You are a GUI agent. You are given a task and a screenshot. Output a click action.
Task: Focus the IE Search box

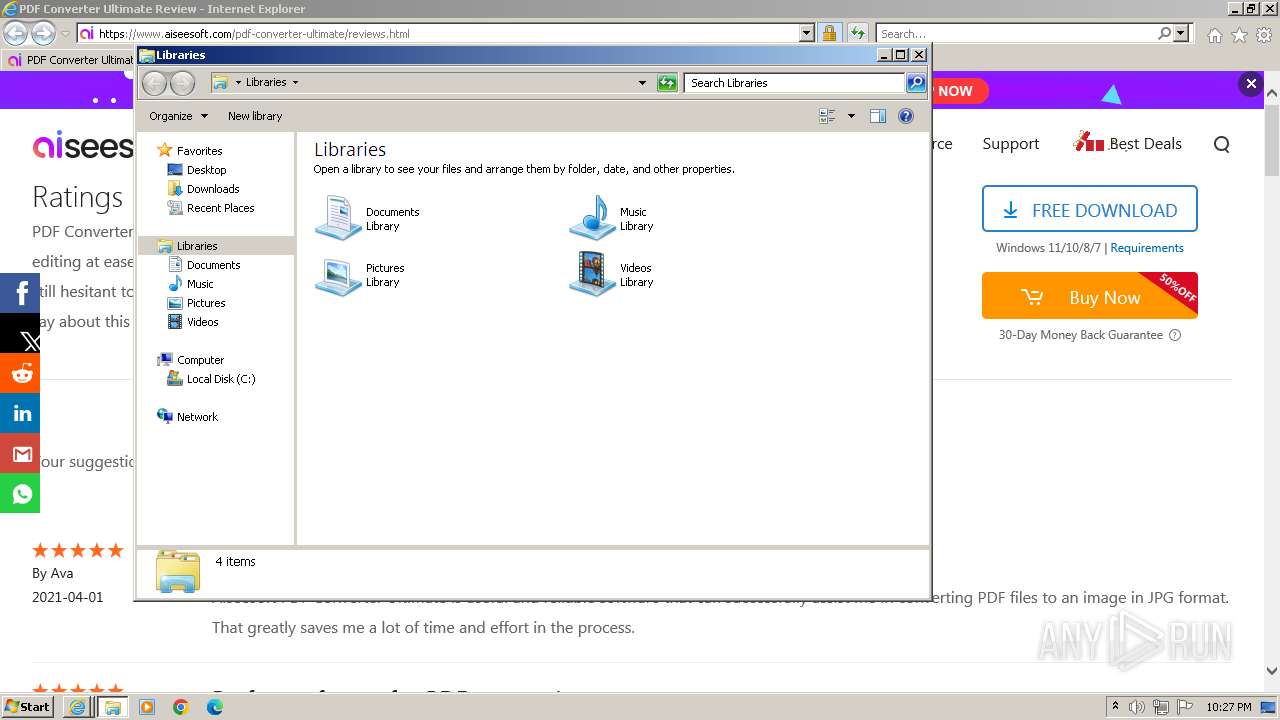pos(1016,34)
